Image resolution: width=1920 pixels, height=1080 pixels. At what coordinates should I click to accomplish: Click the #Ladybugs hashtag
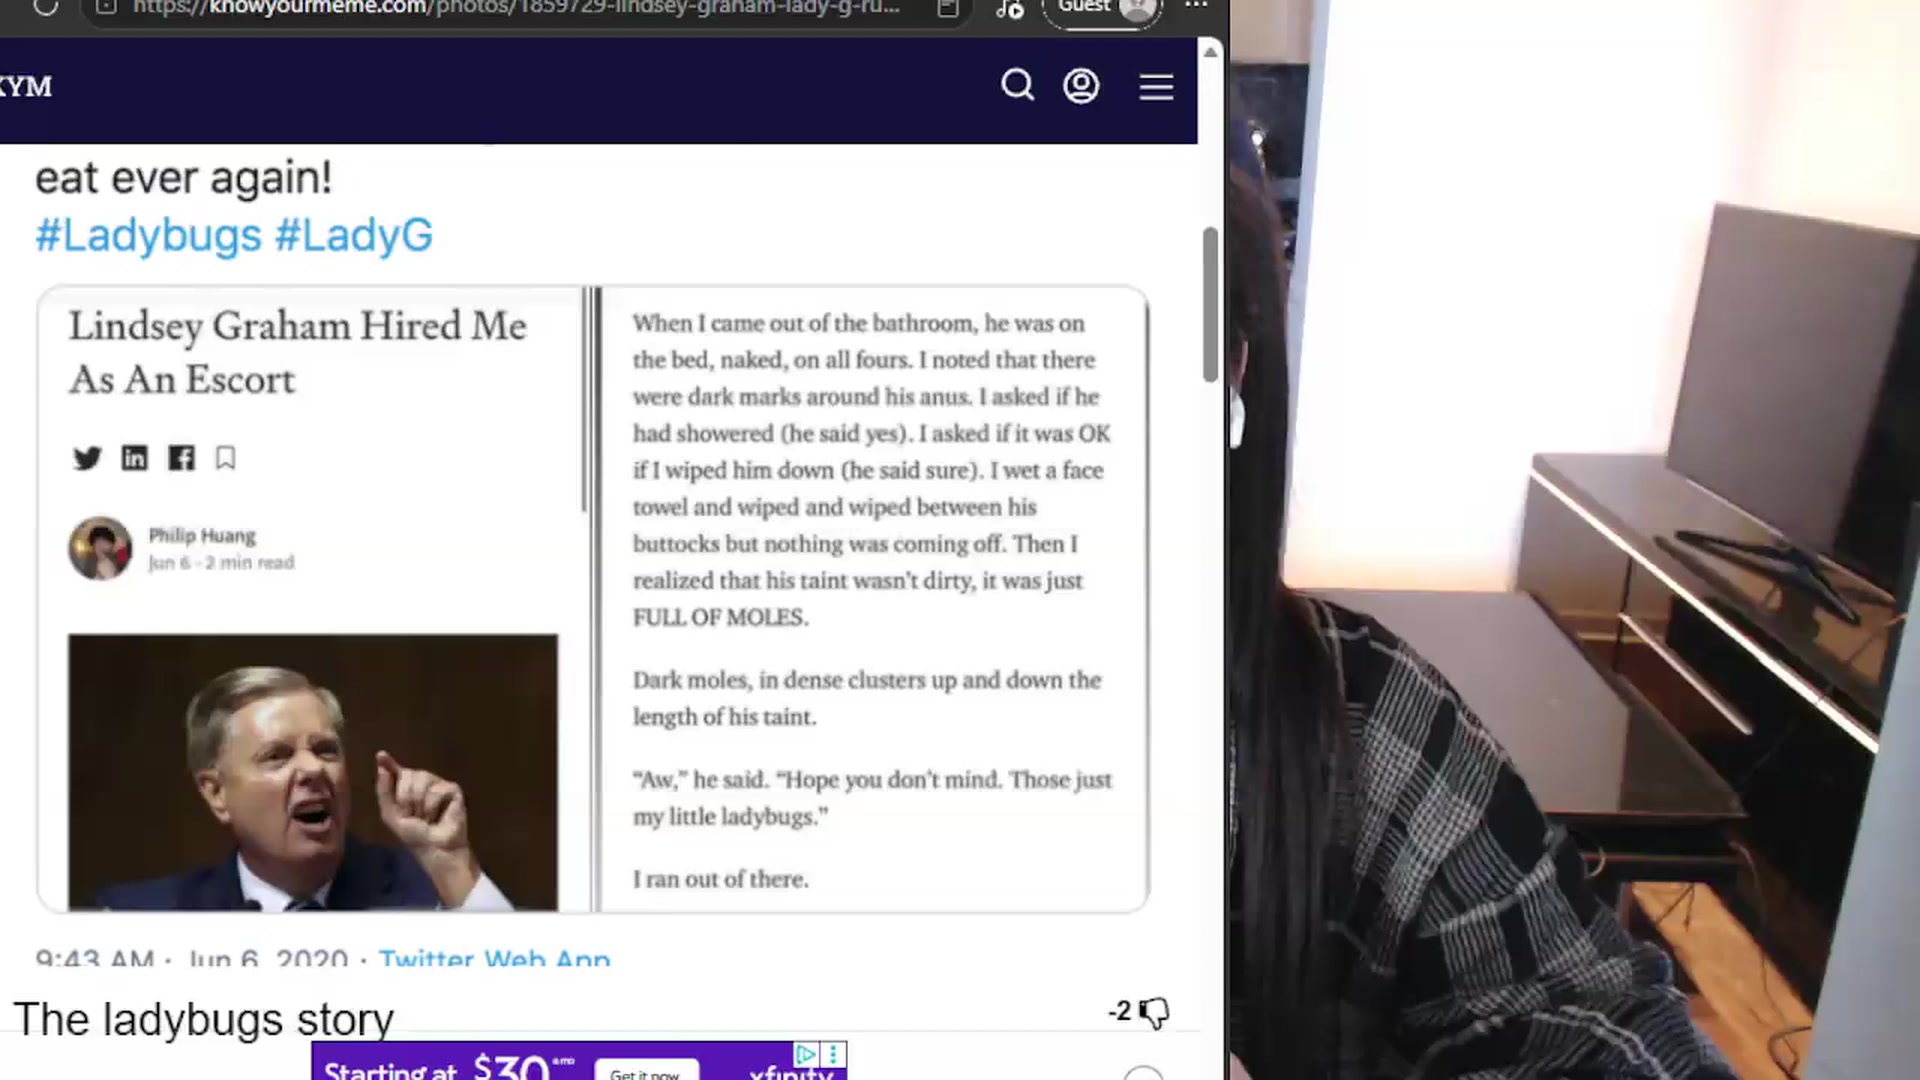click(x=148, y=236)
